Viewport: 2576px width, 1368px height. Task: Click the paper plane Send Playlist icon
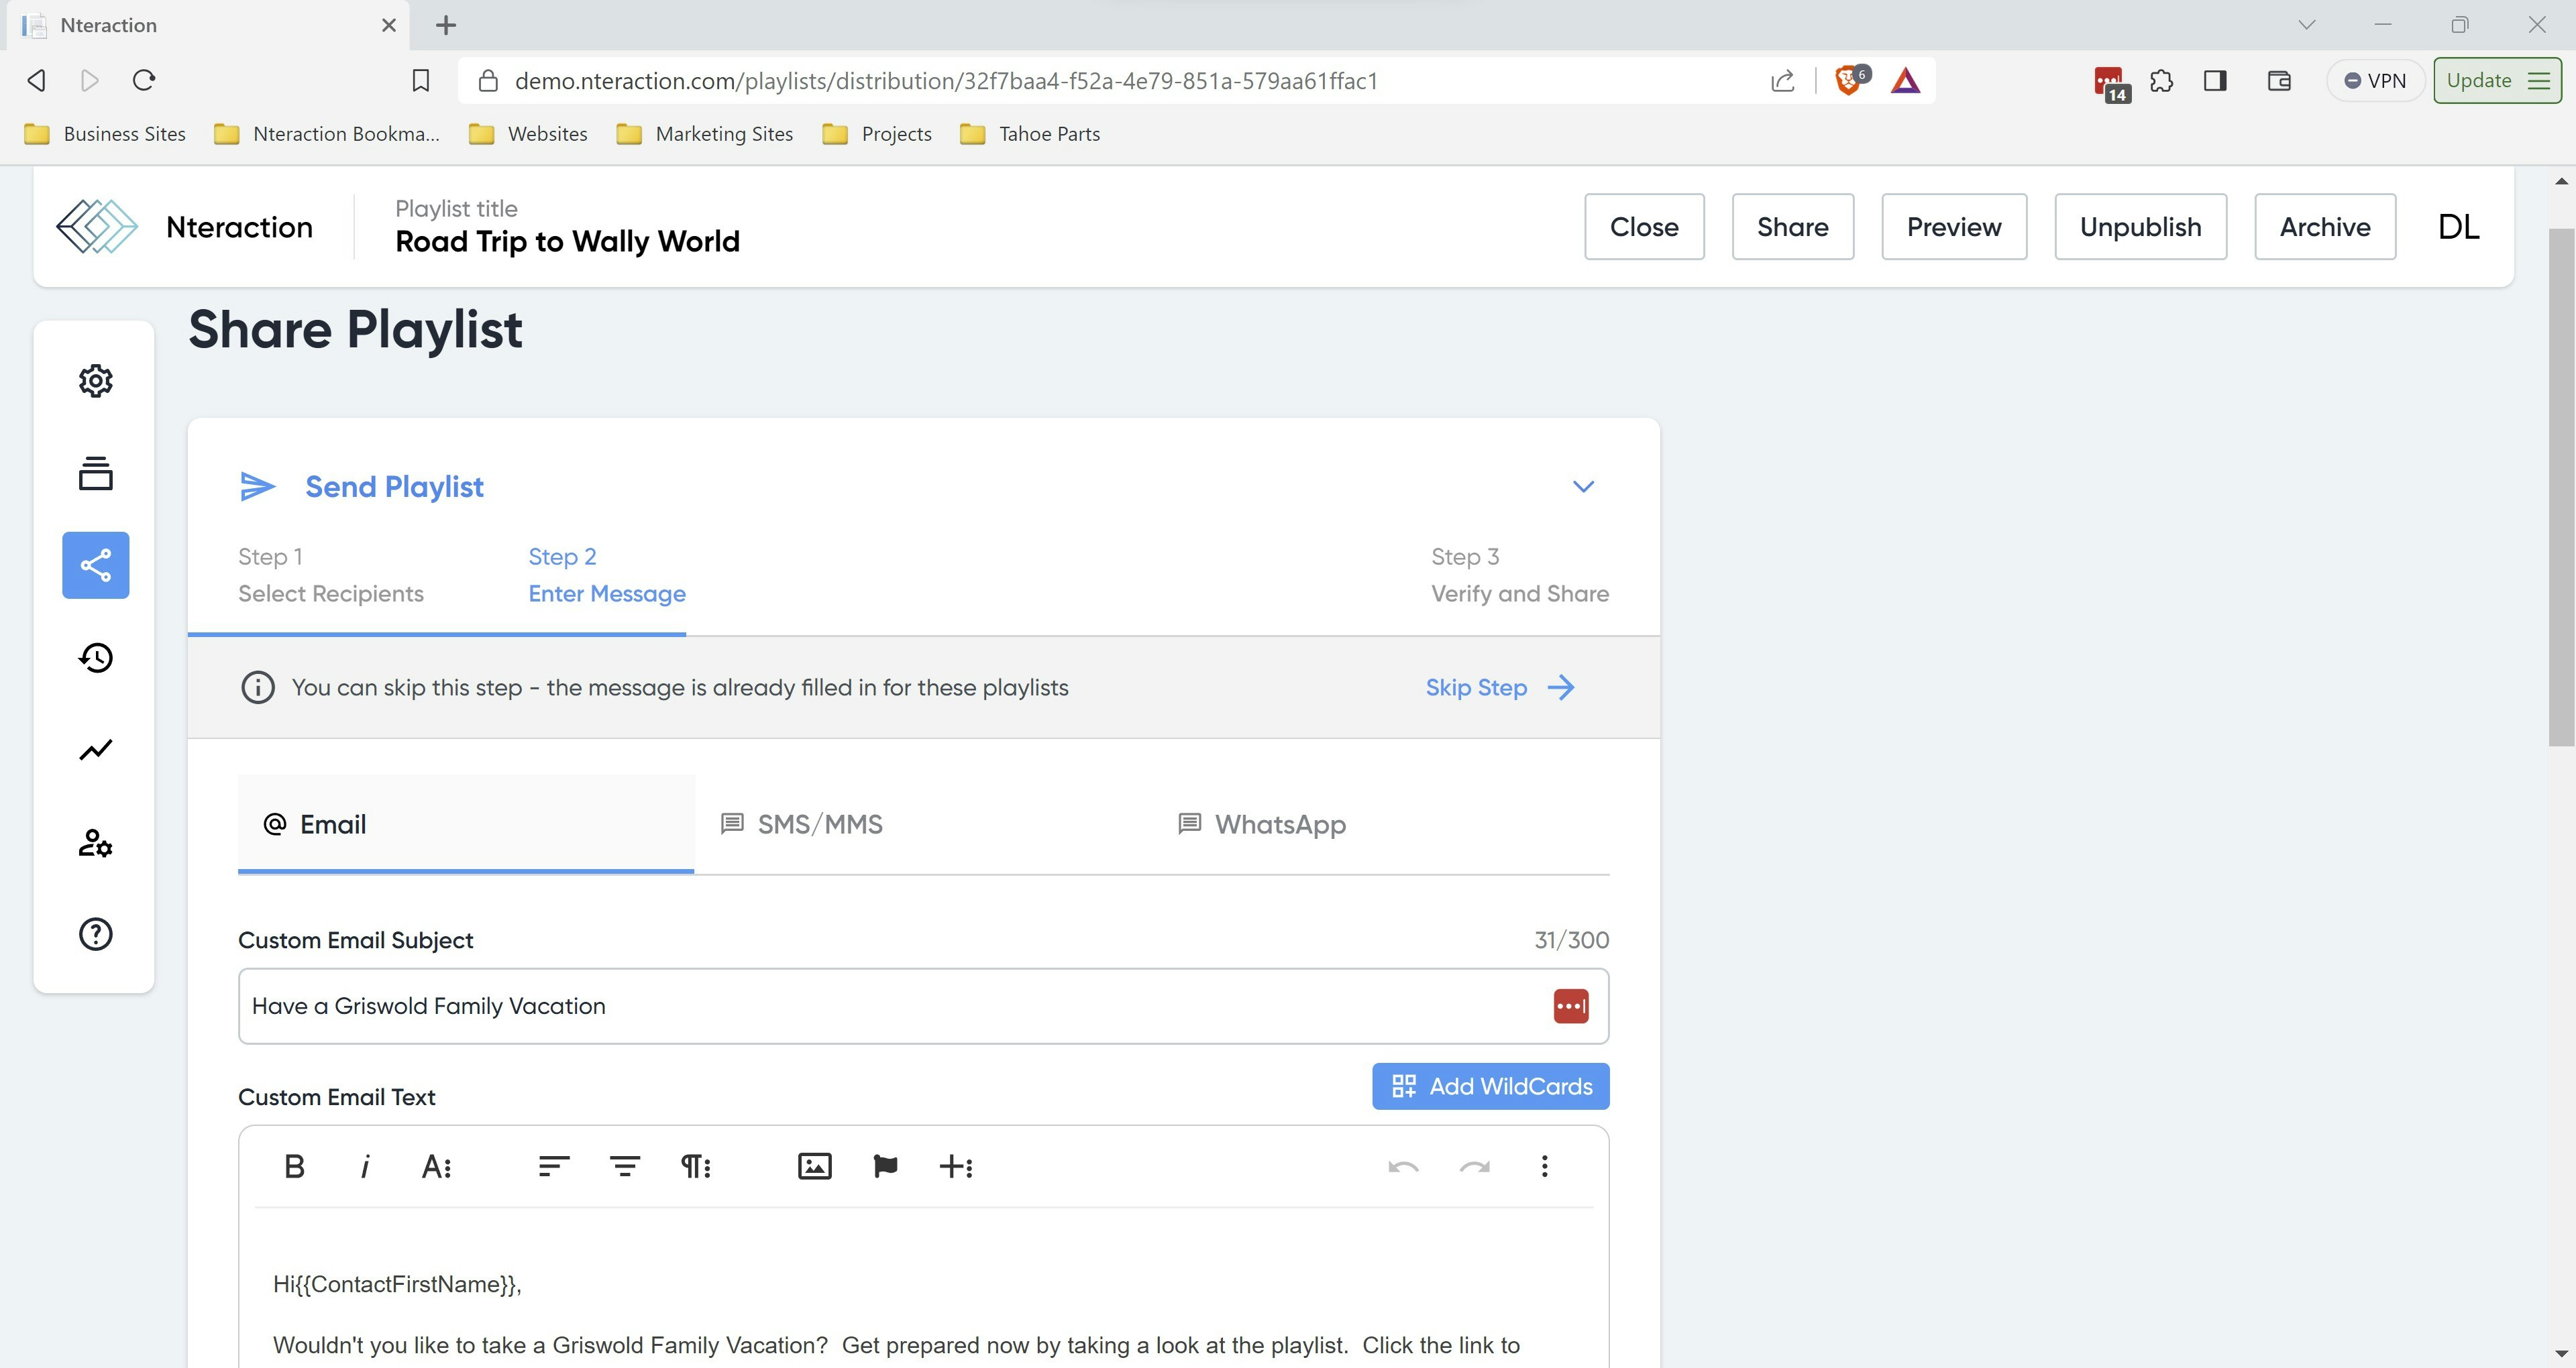pos(258,486)
